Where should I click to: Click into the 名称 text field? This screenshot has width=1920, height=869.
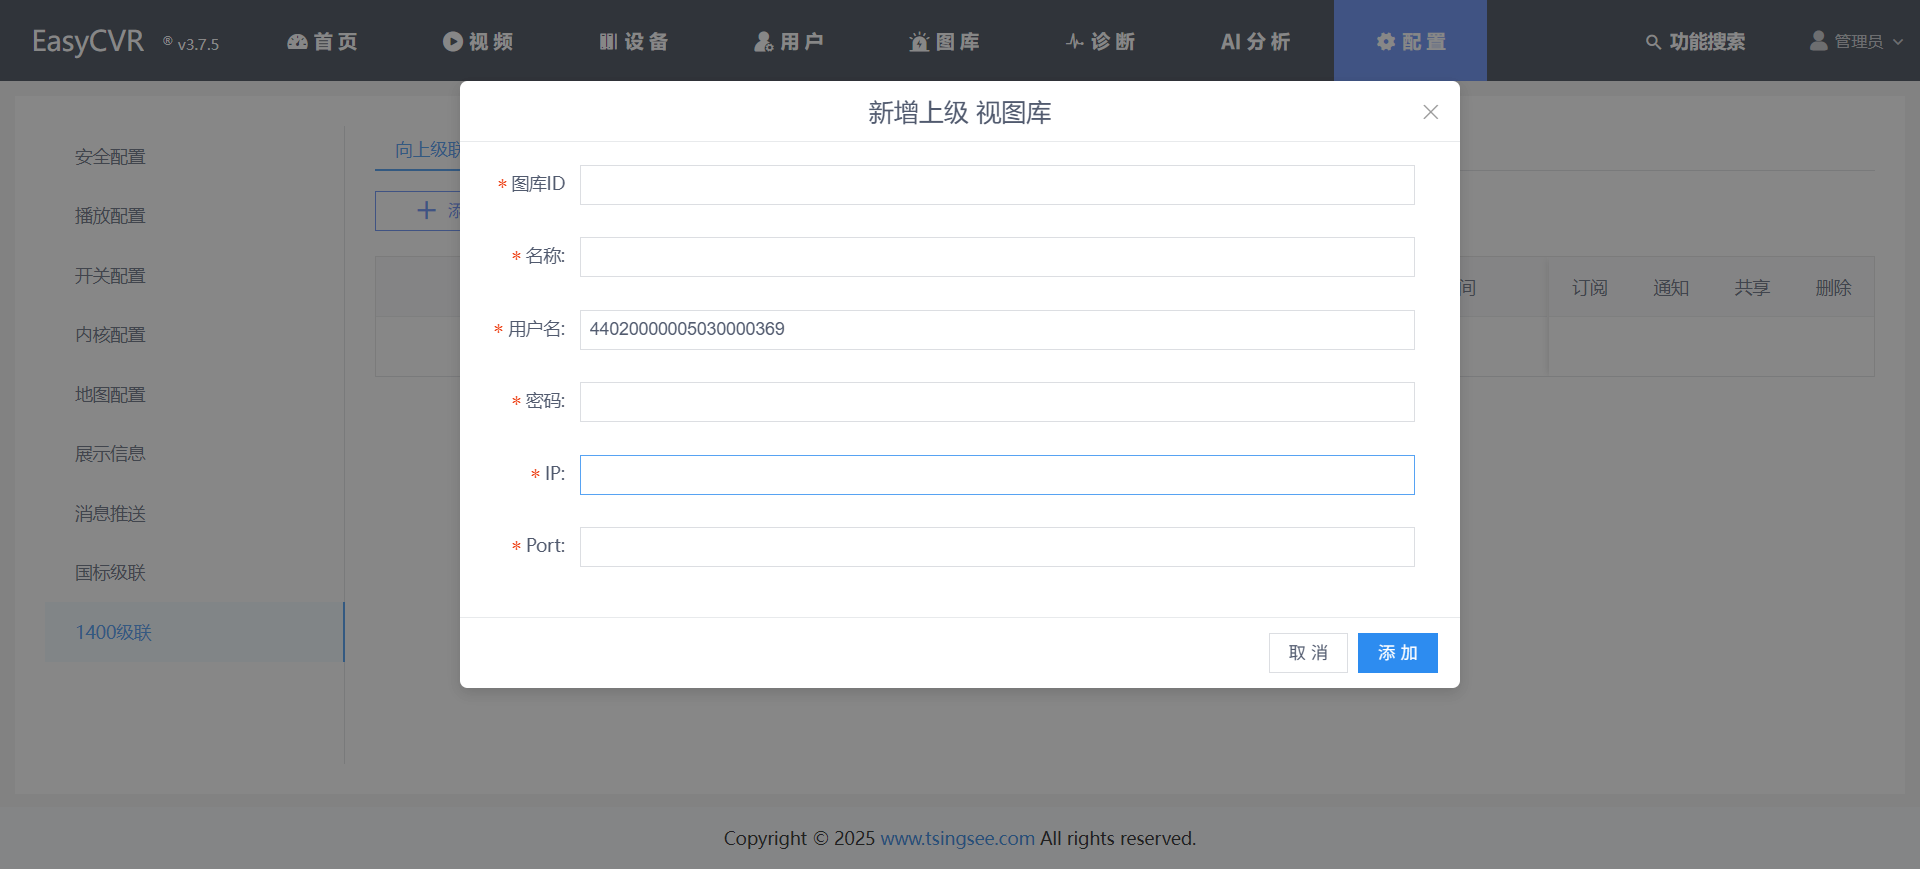point(996,257)
